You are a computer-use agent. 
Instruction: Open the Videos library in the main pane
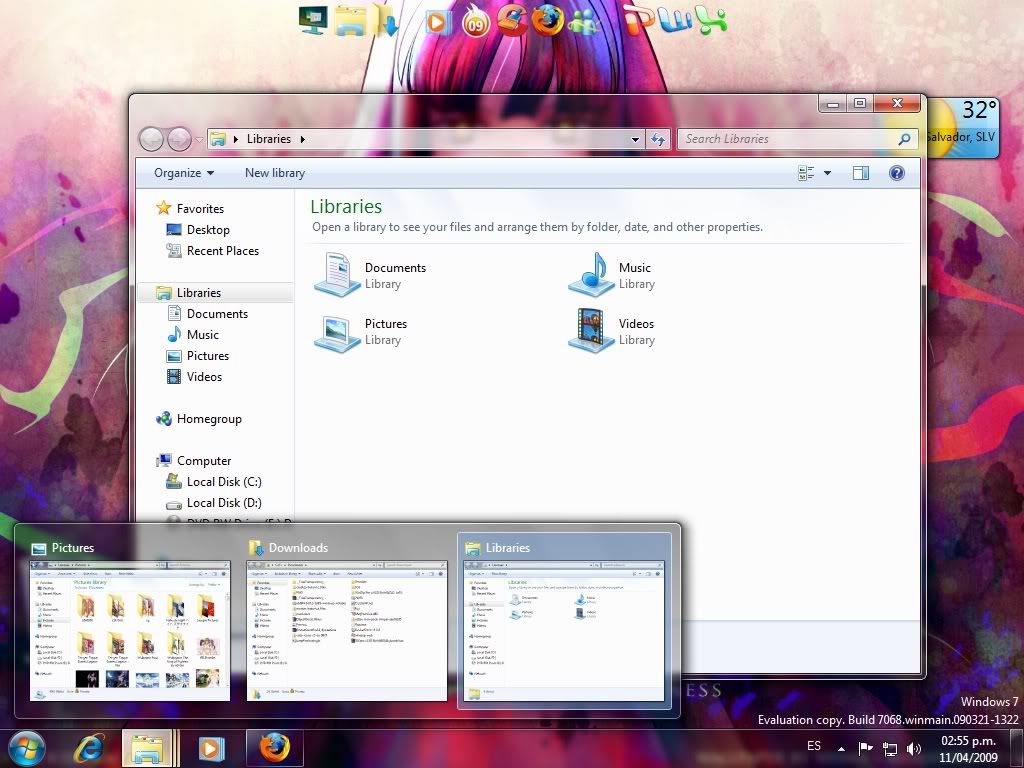pyautogui.click(x=612, y=331)
